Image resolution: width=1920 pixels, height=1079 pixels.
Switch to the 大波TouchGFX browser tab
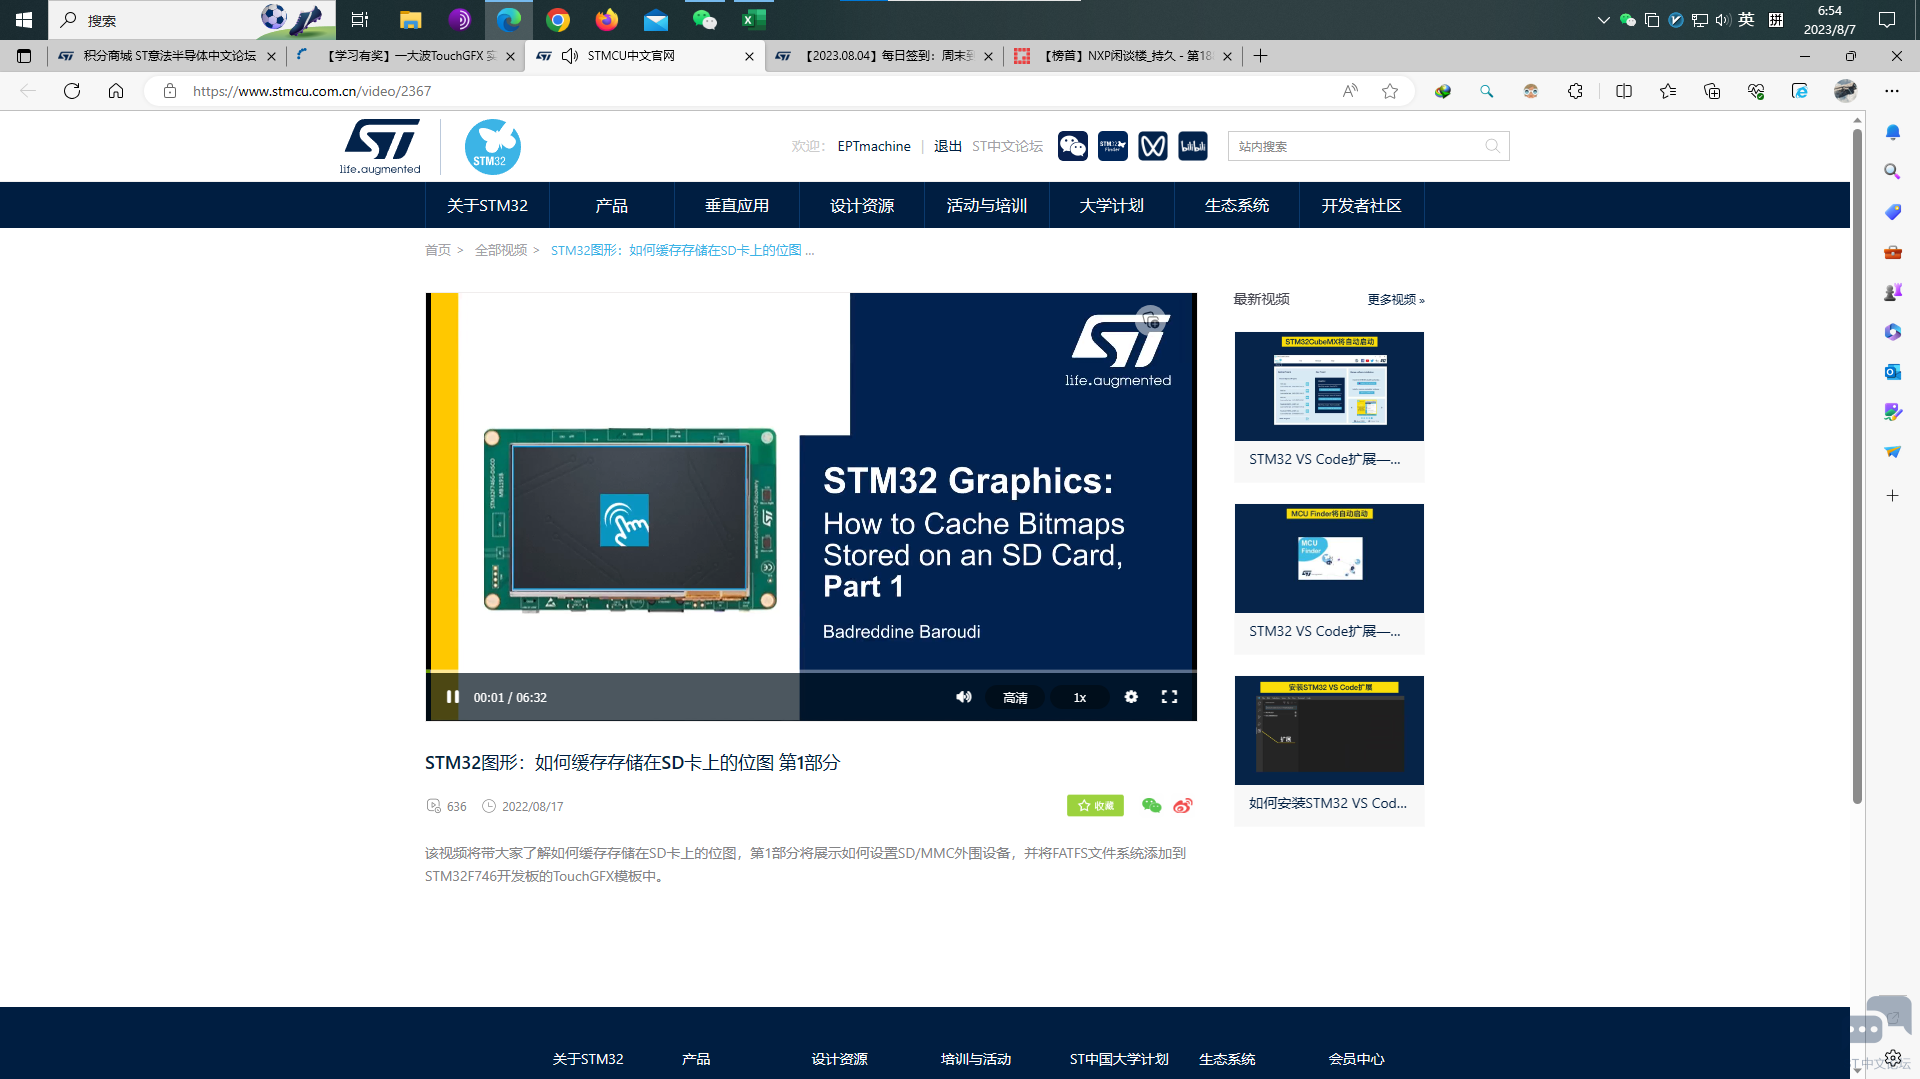pos(406,56)
